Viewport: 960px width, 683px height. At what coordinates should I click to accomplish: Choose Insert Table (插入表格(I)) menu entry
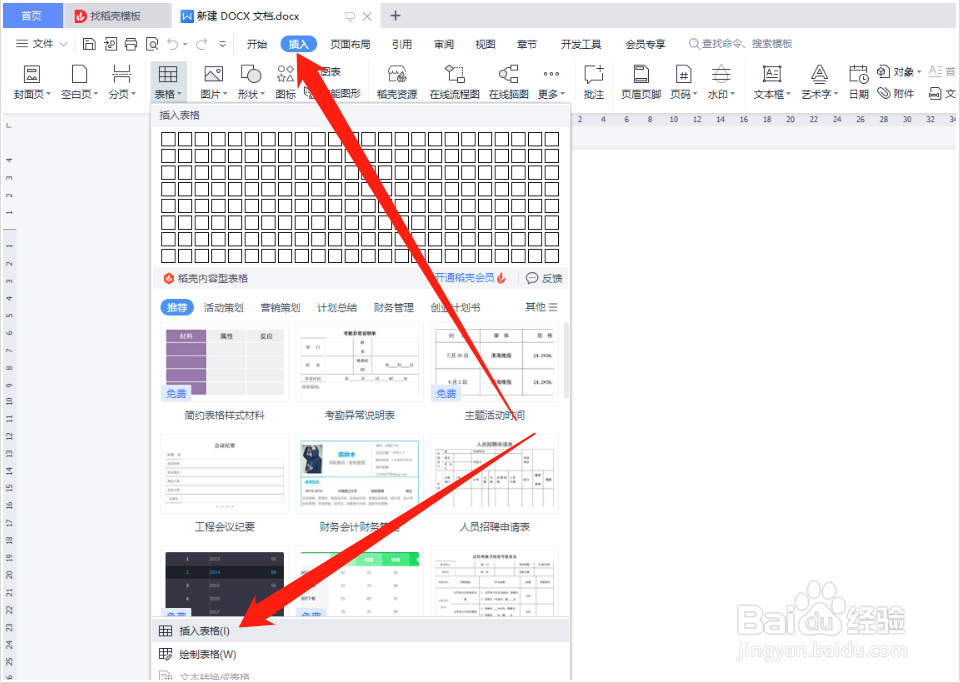click(x=361, y=631)
